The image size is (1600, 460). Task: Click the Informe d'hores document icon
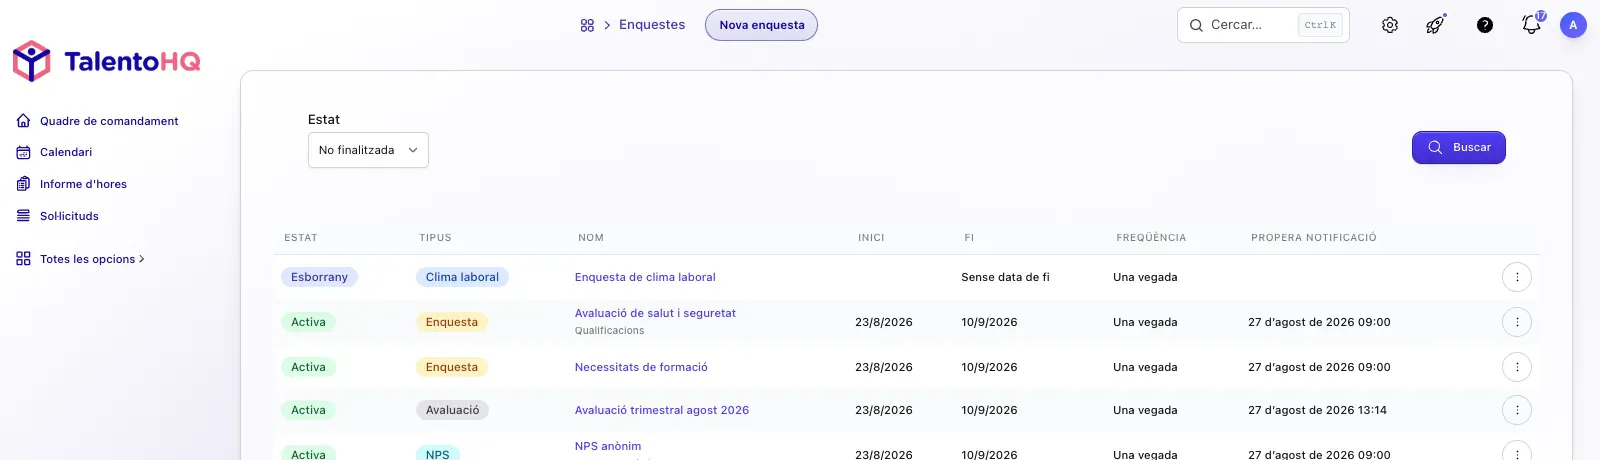pyautogui.click(x=23, y=184)
